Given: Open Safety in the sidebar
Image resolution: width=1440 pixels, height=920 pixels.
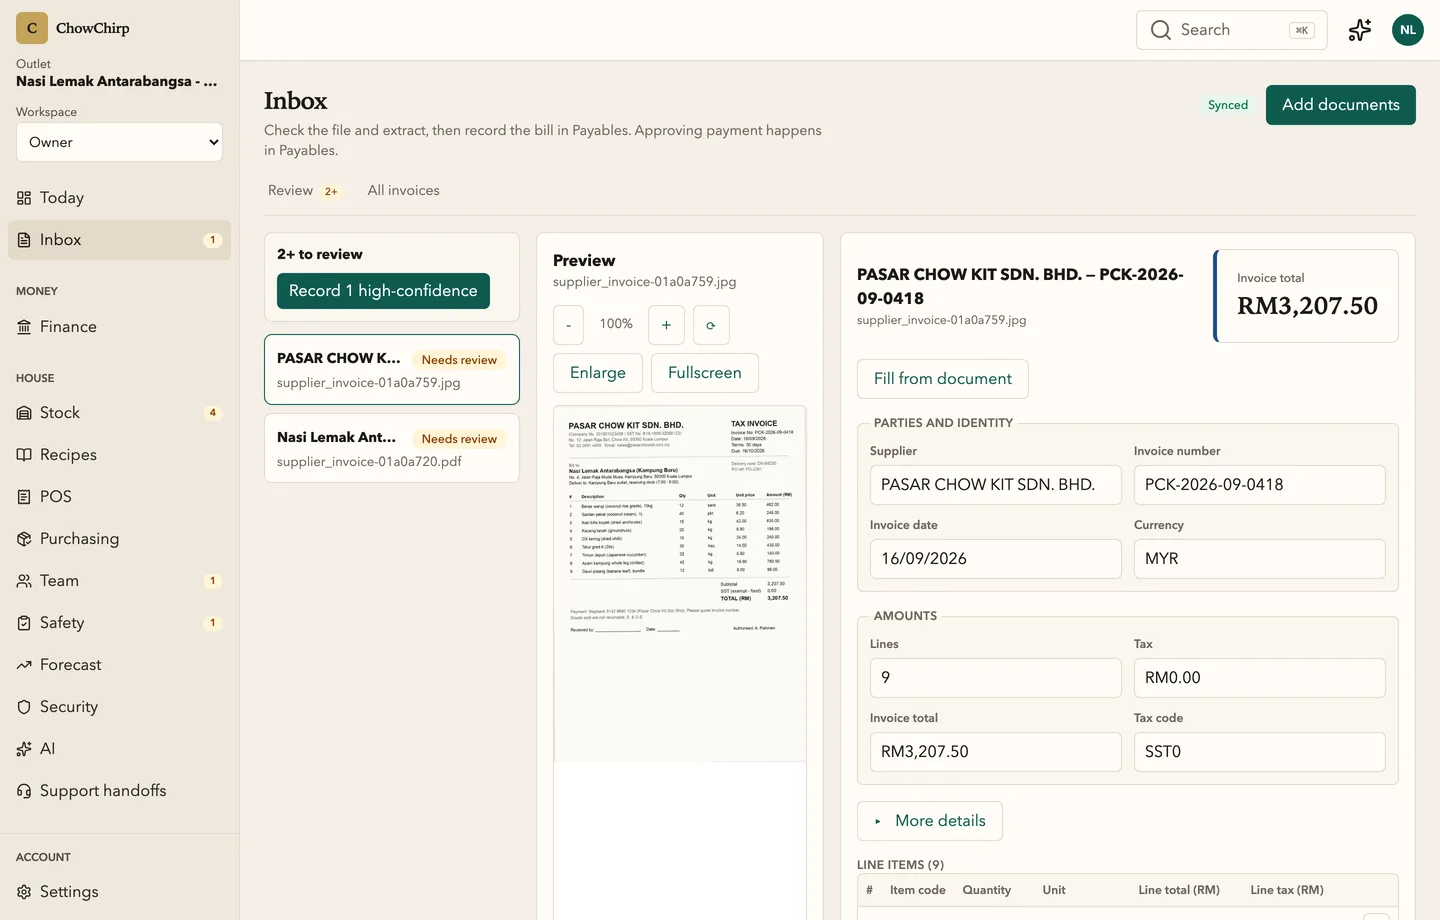Looking at the screenshot, I should click(x=119, y=623).
